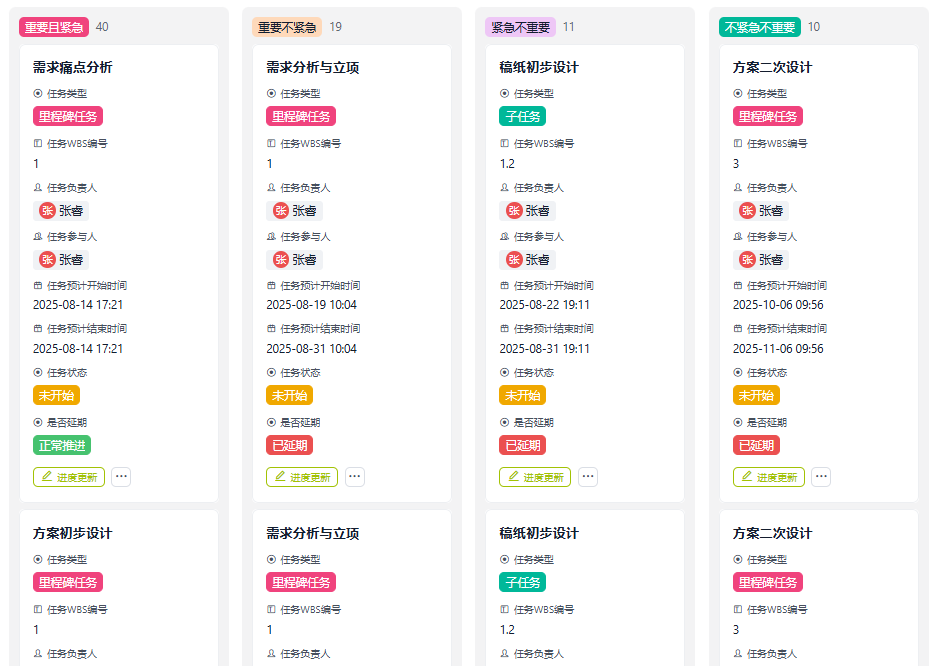Open the more options menu on the 稿纸初步设计 card

pos(588,477)
